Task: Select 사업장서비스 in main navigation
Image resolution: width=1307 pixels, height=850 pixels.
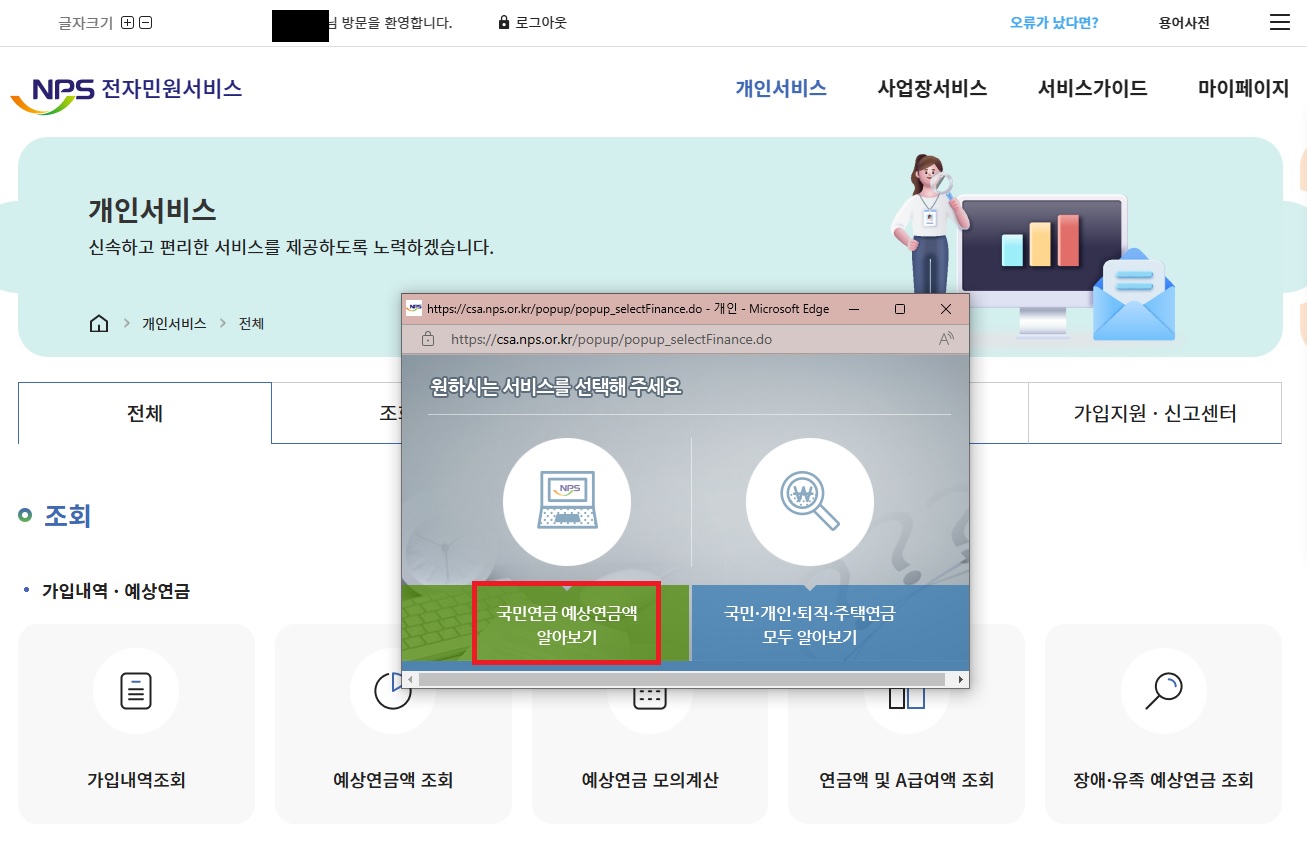Action: pos(932,88)
